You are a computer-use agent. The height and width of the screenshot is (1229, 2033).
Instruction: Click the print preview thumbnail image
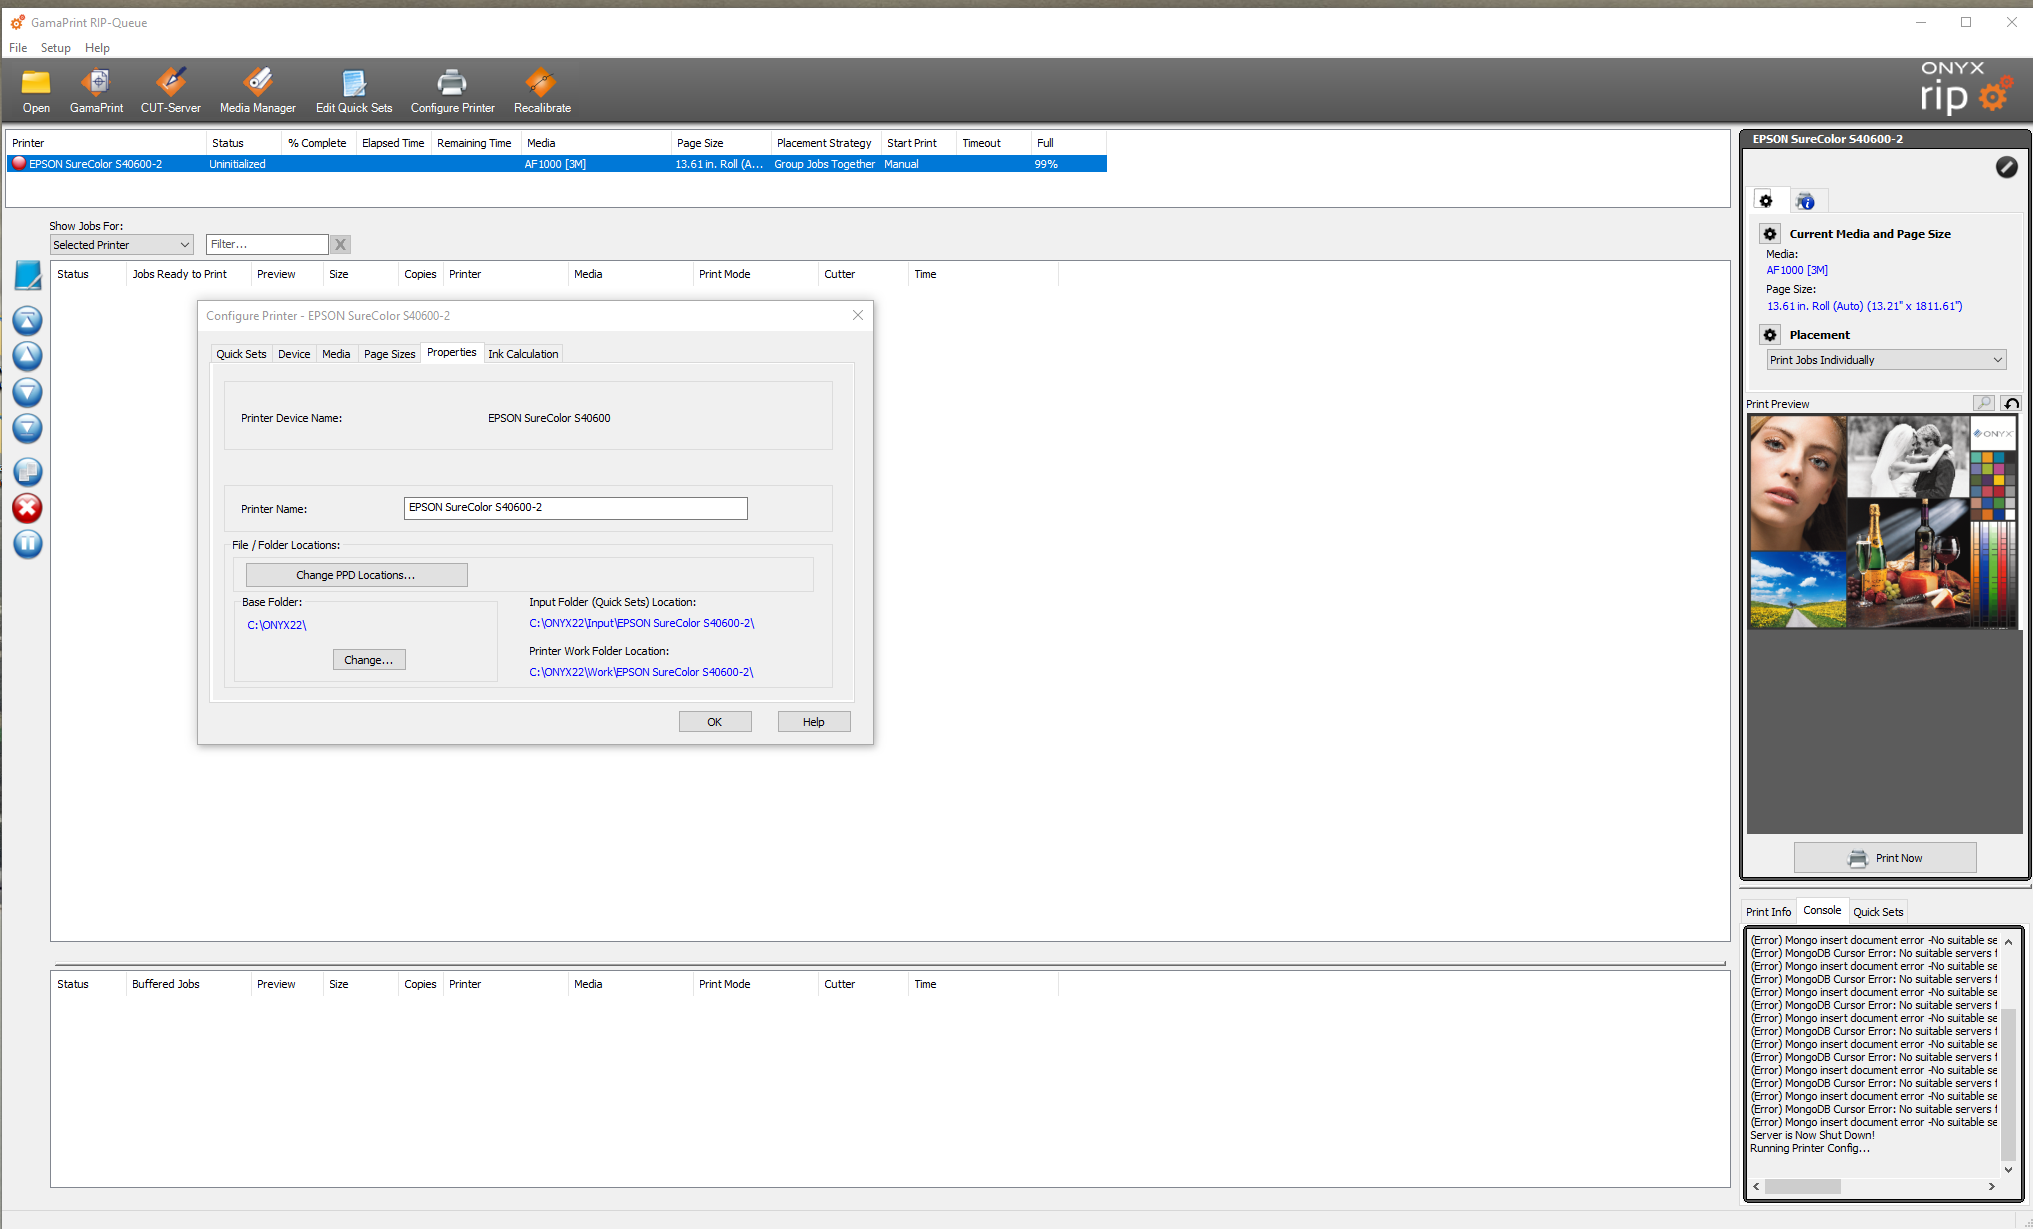[x=1883, y=522]
